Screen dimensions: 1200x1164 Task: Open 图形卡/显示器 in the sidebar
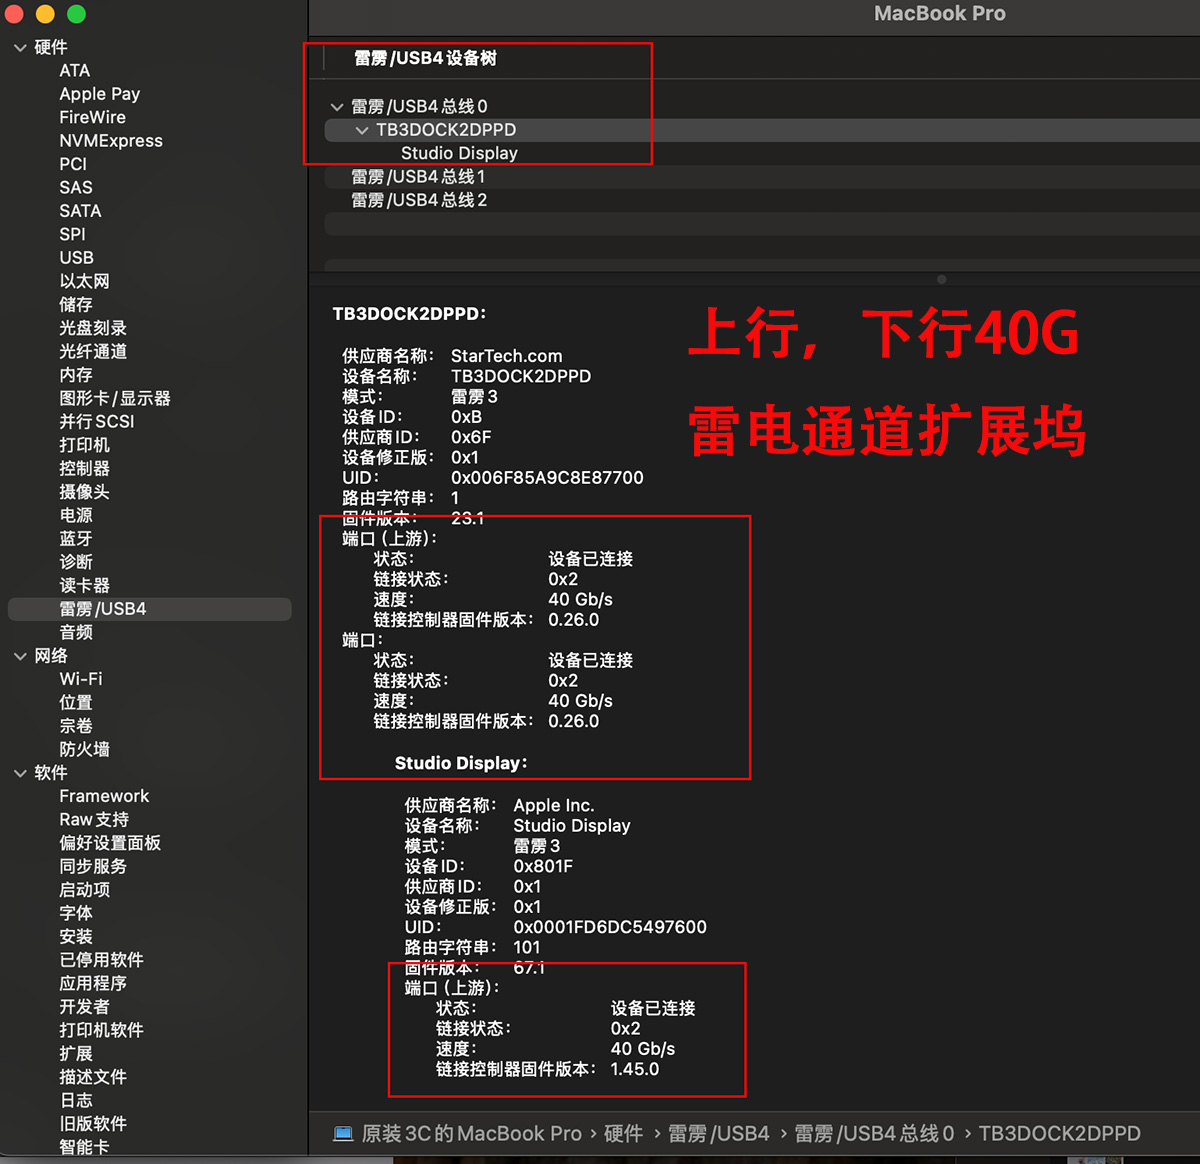115,398
